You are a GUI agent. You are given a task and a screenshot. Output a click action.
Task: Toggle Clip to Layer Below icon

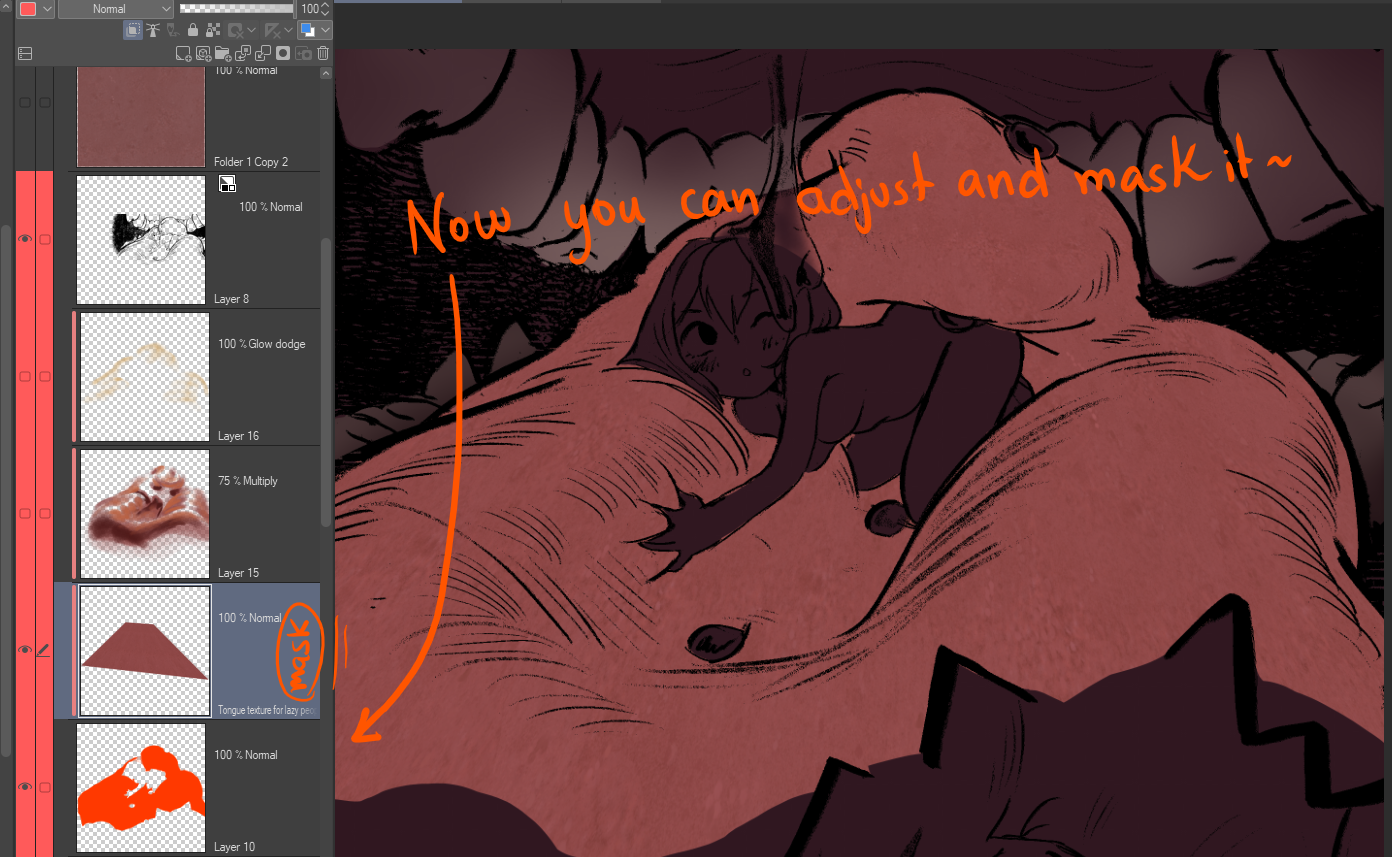pyautogui.click(x=133, y=30)
